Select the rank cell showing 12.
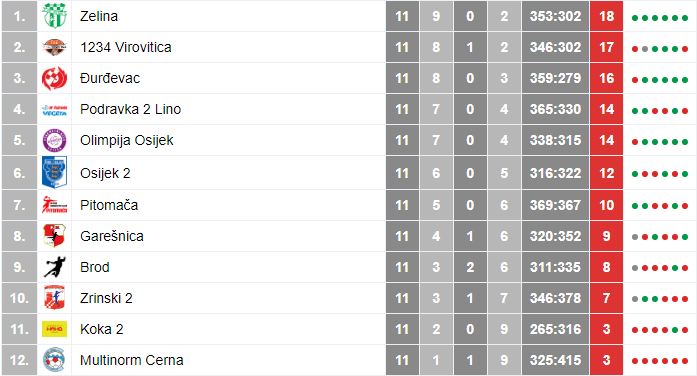This screenshot has height=376, width=697. (19, 360)
